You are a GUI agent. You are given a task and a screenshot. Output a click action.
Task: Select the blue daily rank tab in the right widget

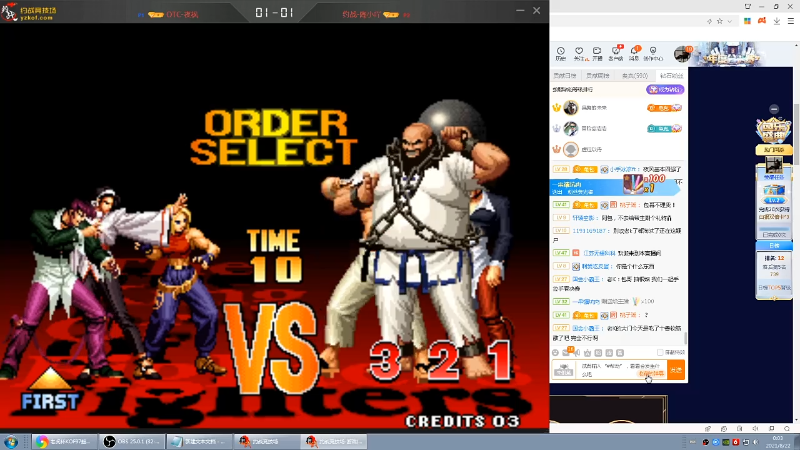pos(774,246)
